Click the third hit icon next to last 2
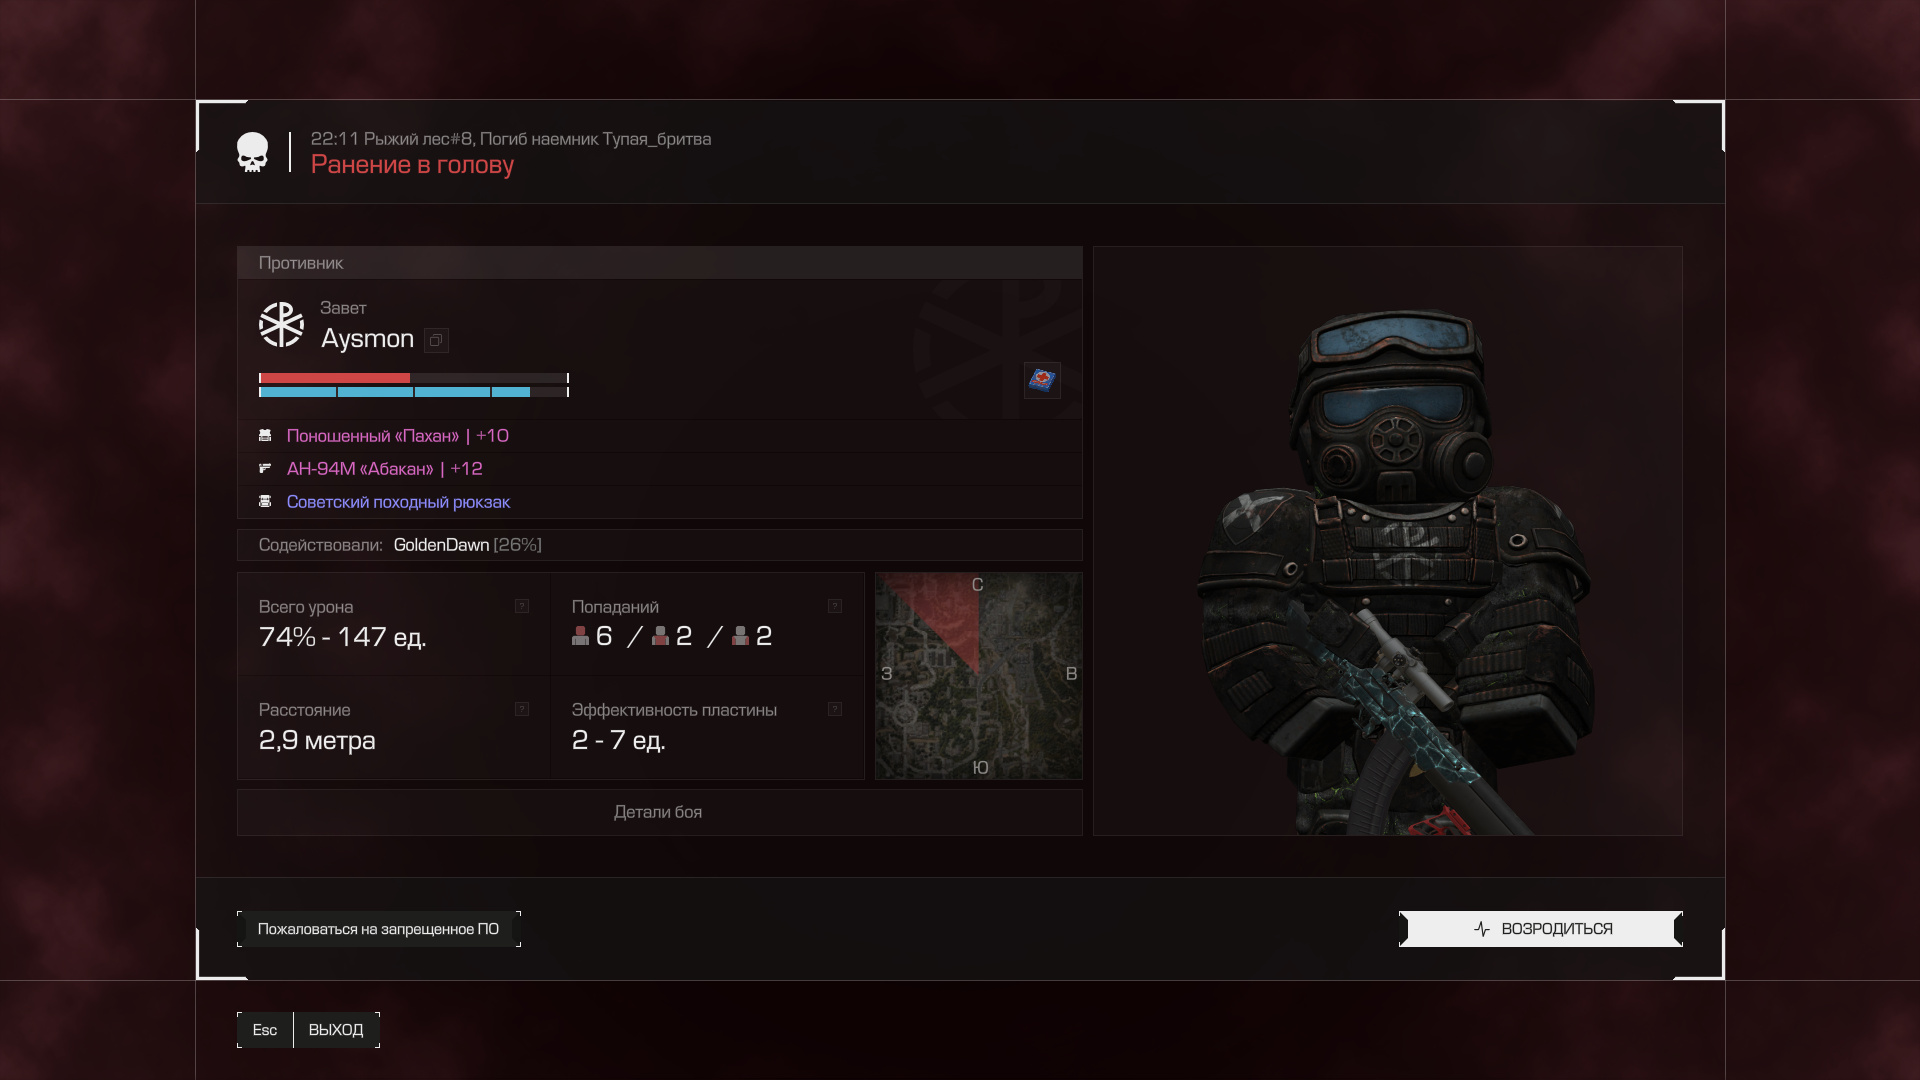 (x=740, y=636)
